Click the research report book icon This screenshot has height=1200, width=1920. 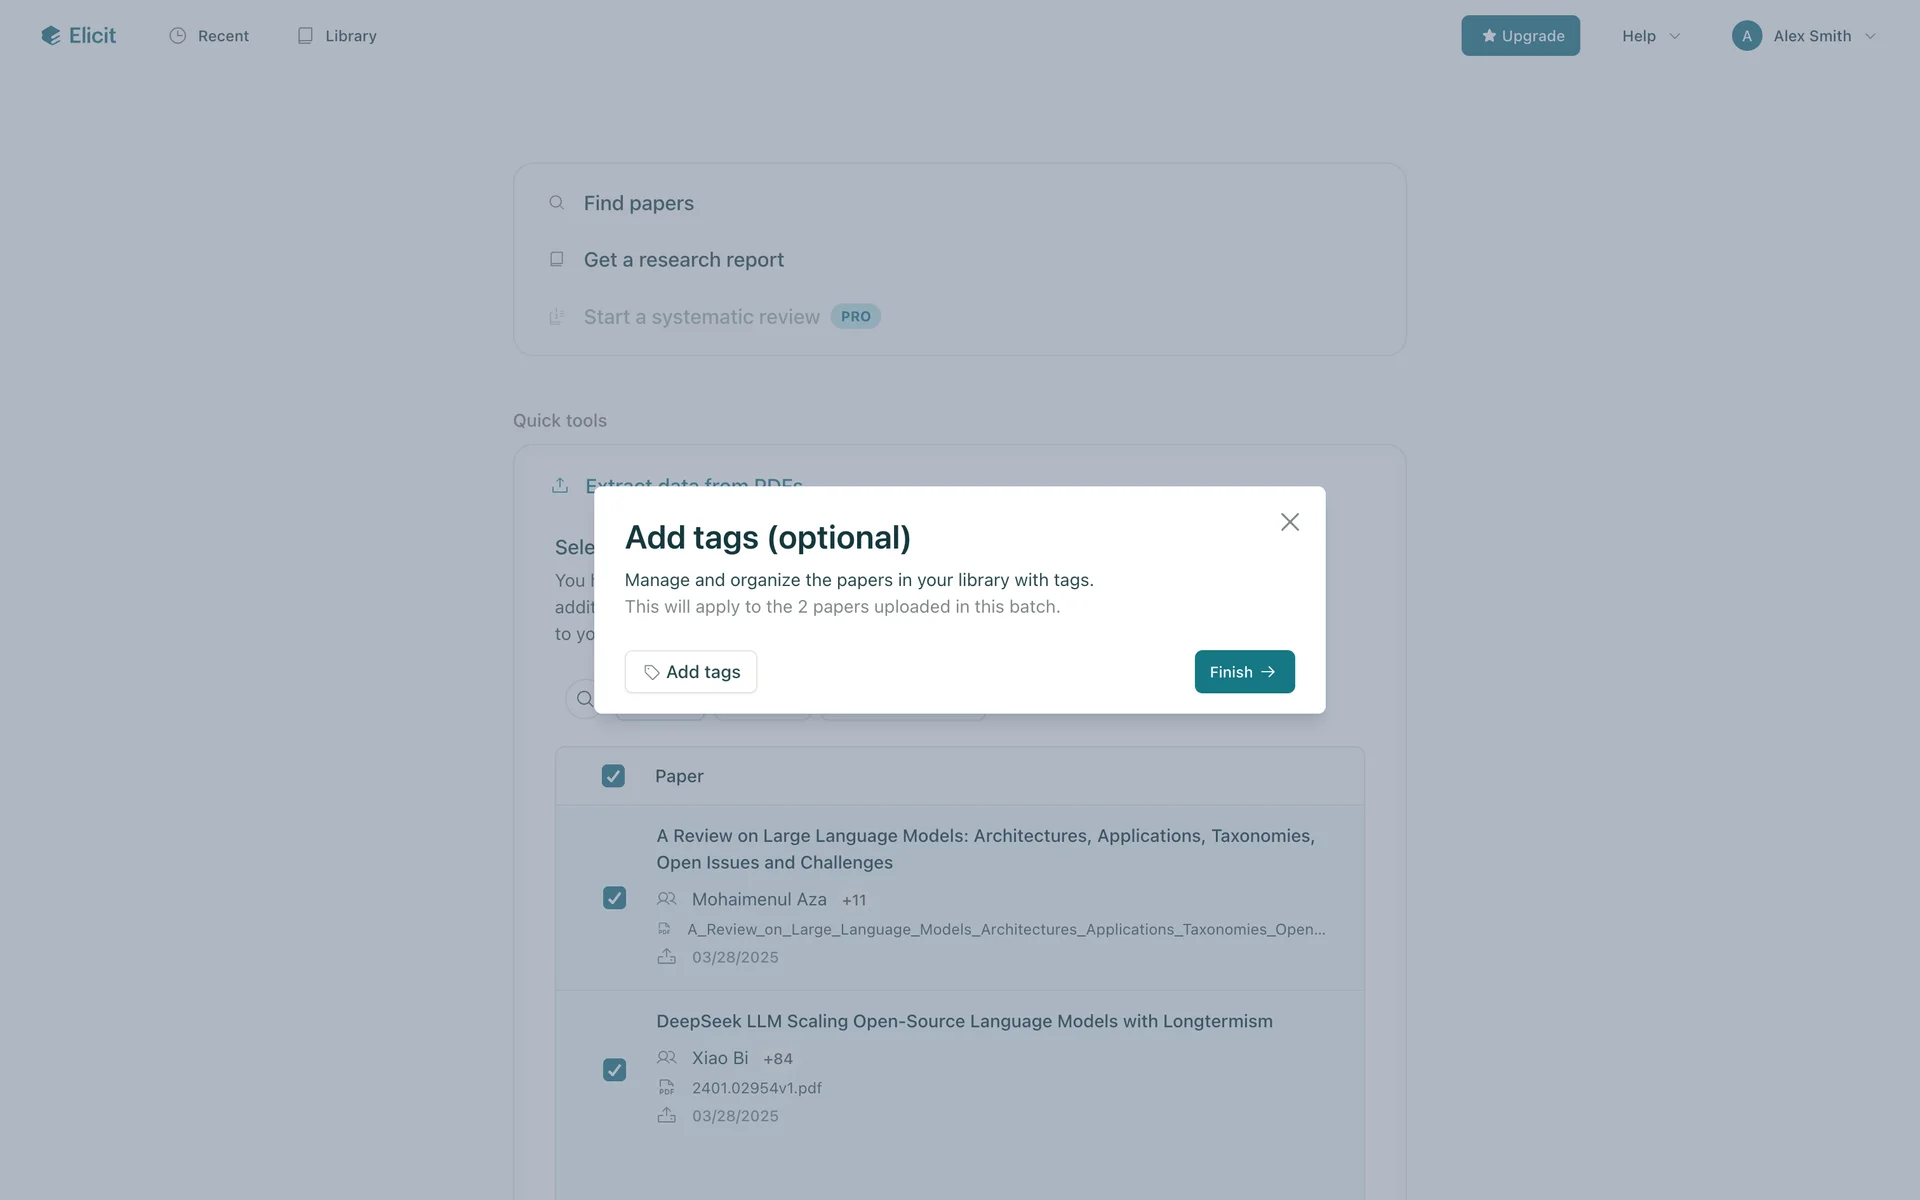point(557,260)
